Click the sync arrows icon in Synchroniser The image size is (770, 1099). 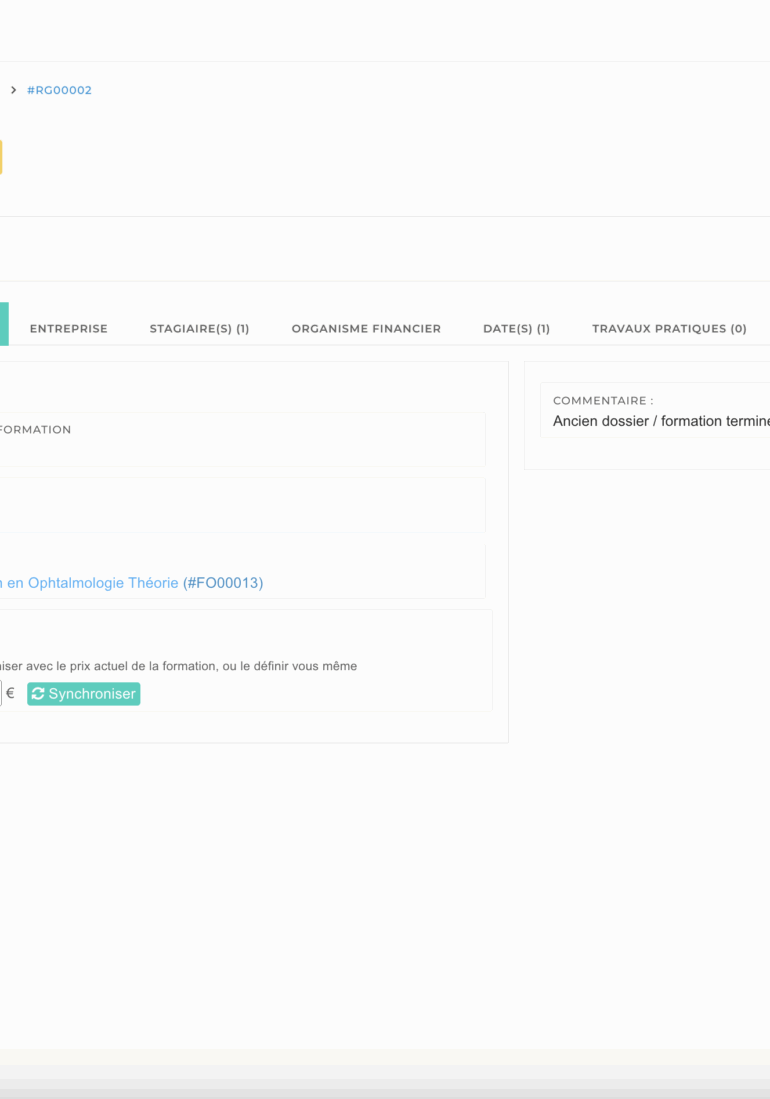38,694
